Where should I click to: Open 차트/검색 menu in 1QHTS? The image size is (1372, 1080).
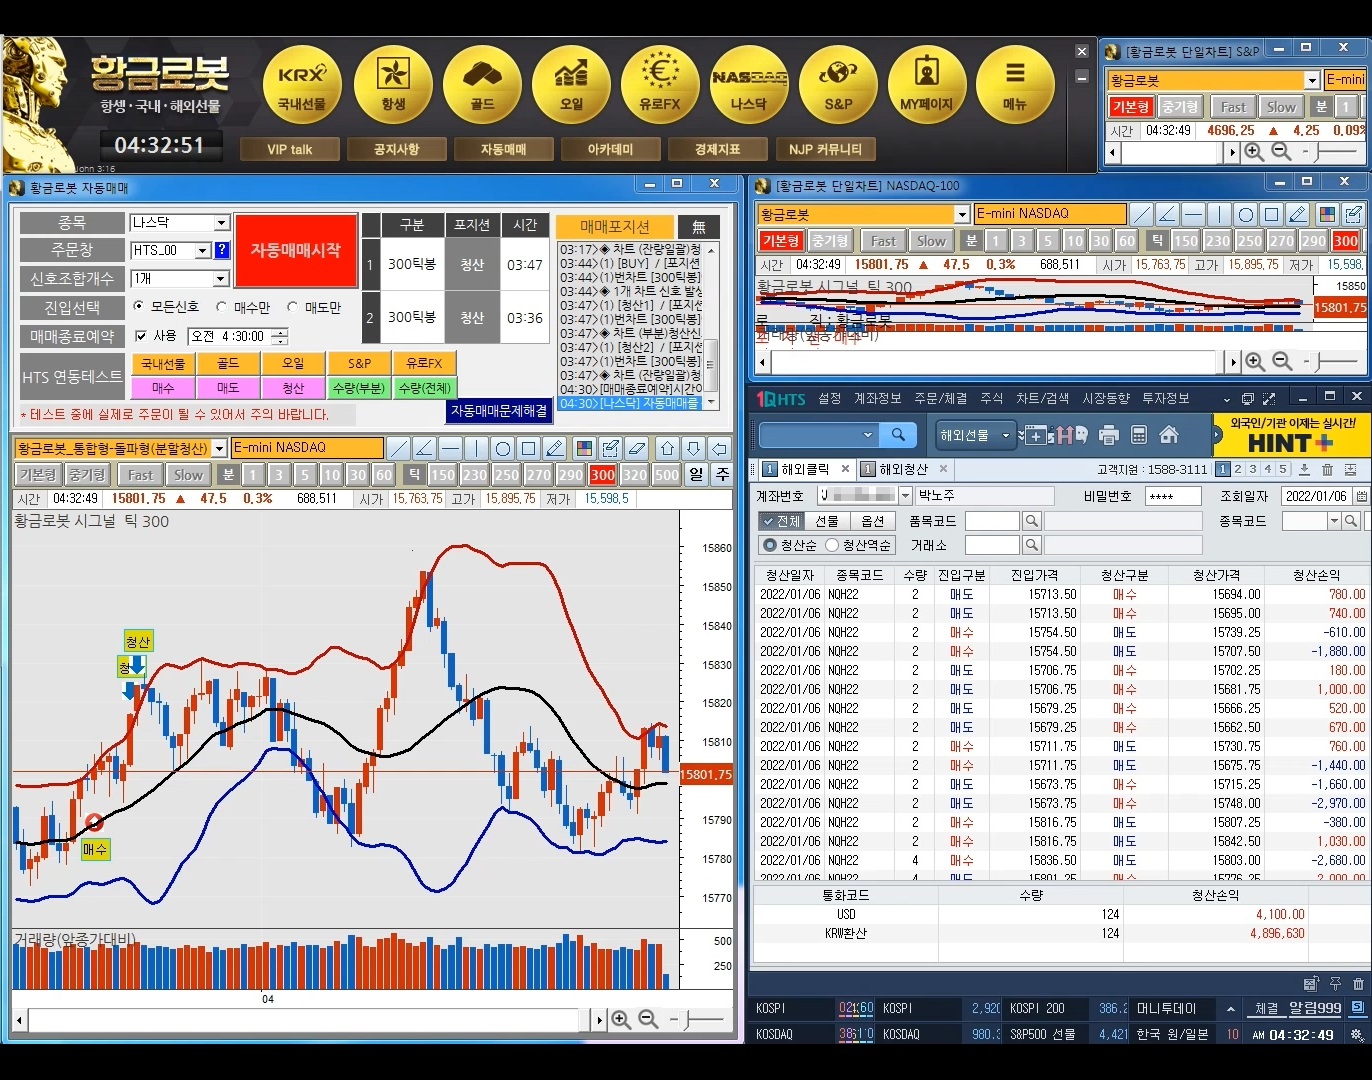click(1042, 398)
